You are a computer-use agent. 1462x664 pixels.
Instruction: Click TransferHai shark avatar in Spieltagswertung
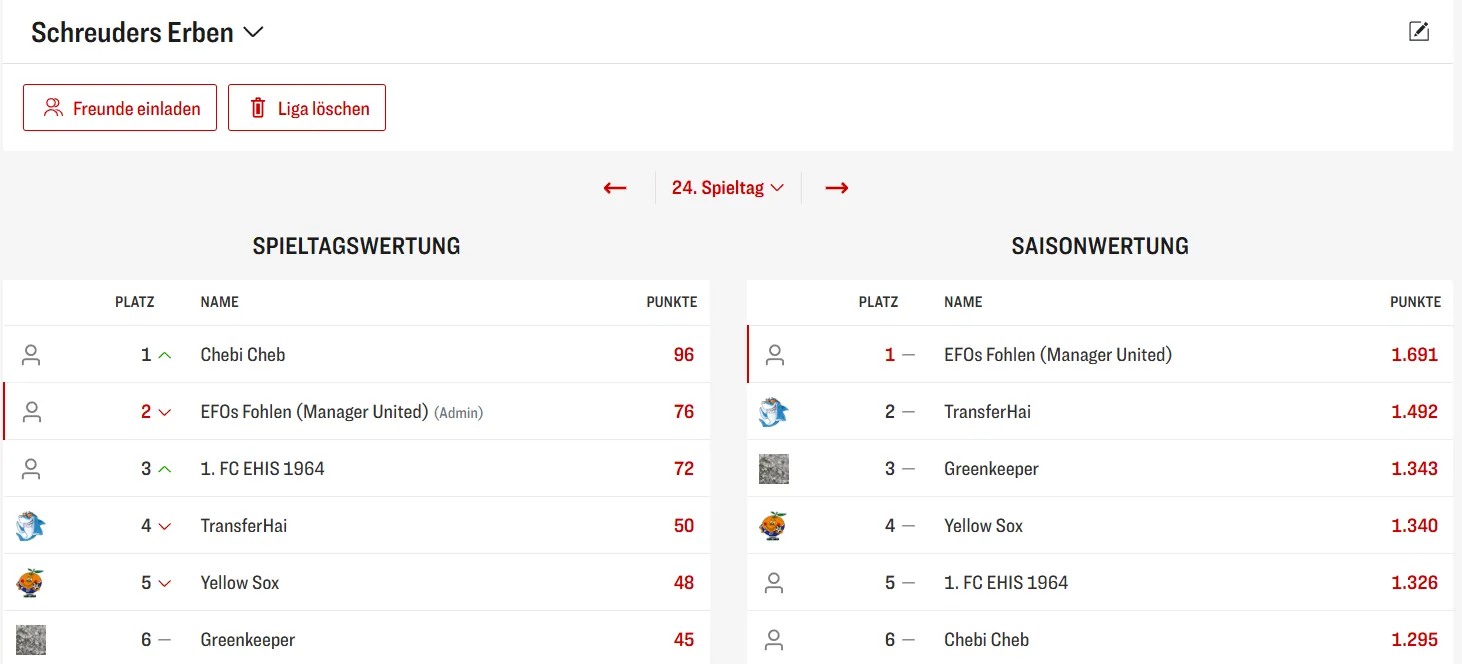[x=31, y=526]
